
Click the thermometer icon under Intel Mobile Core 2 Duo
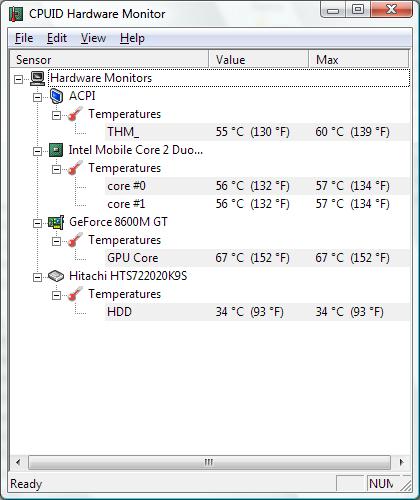coord(75,168)
